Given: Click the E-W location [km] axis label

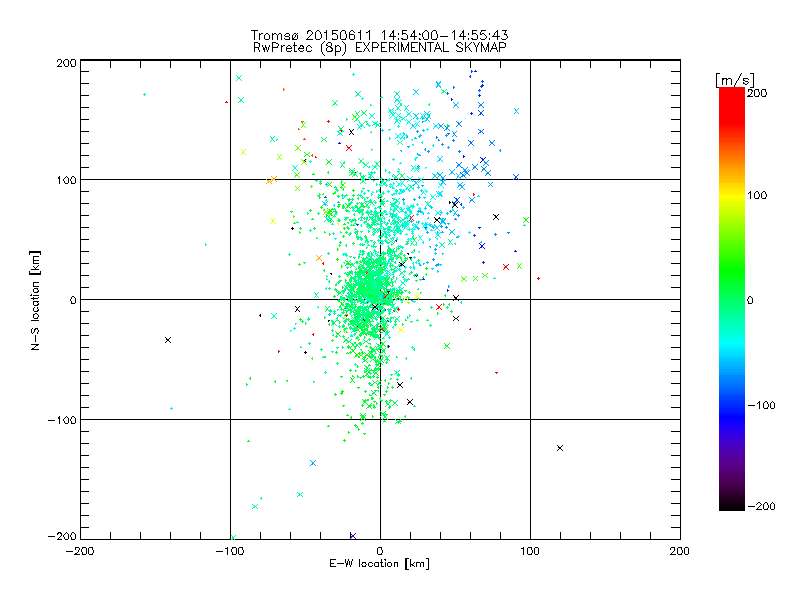Looking at the screenshot, I should point(379,564).
